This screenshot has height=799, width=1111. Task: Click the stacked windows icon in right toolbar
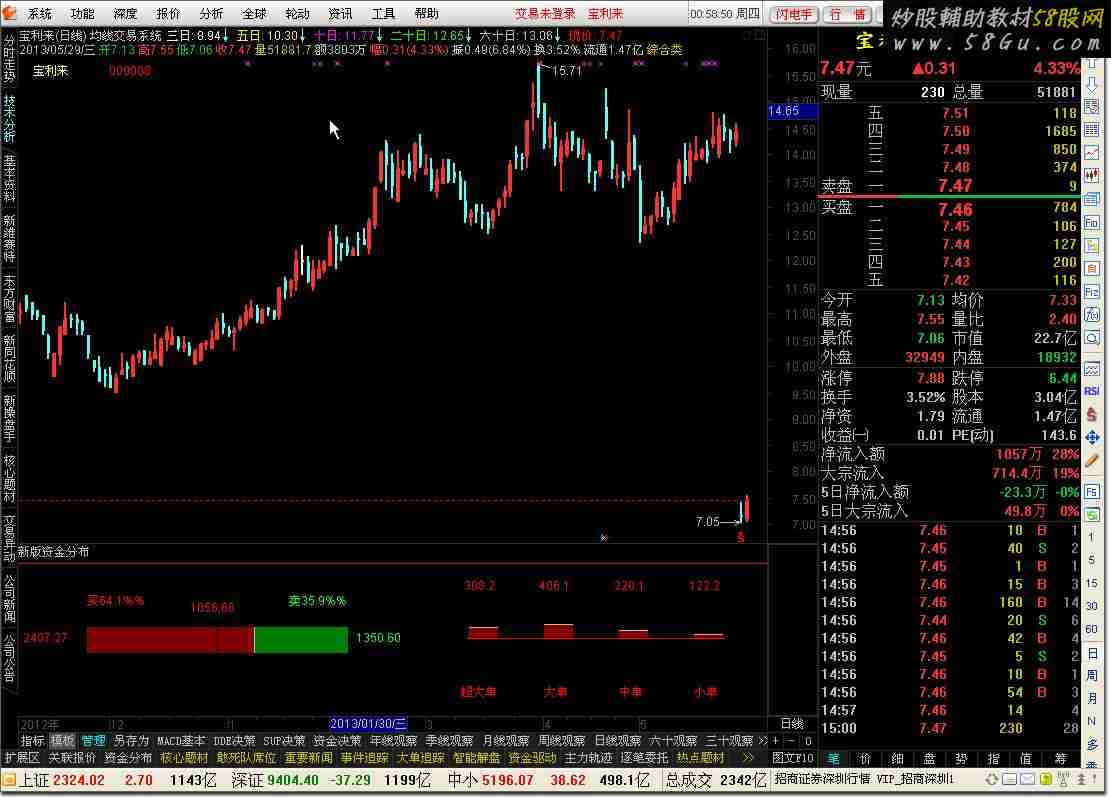tap(1092, 199)
